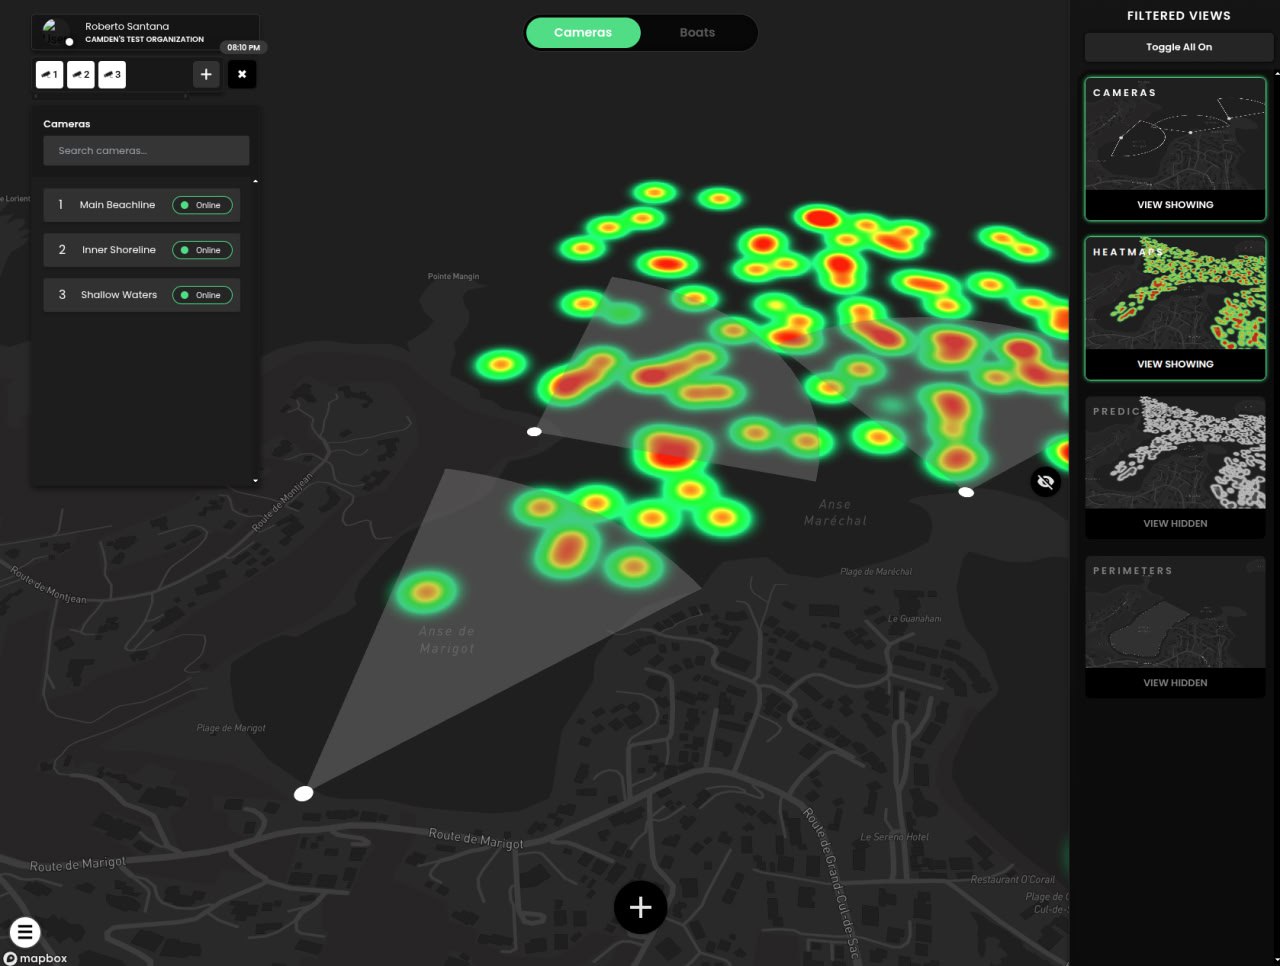Select the Shallow Waters camera row

141,295
